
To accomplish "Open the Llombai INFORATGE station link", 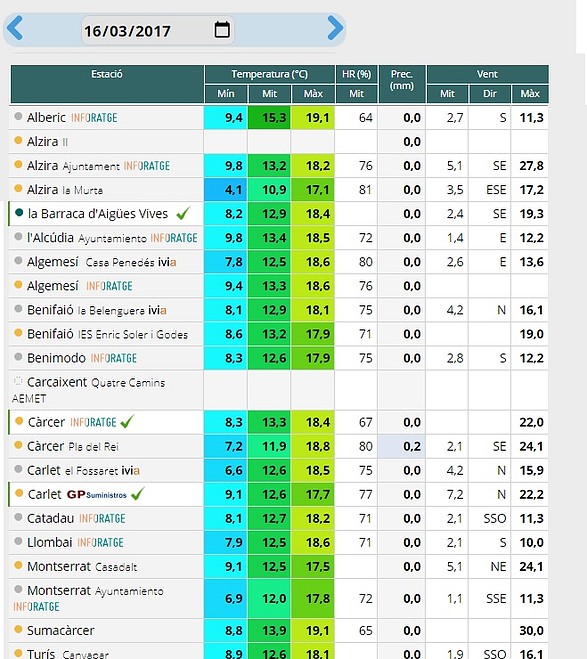I will point(75,543).
